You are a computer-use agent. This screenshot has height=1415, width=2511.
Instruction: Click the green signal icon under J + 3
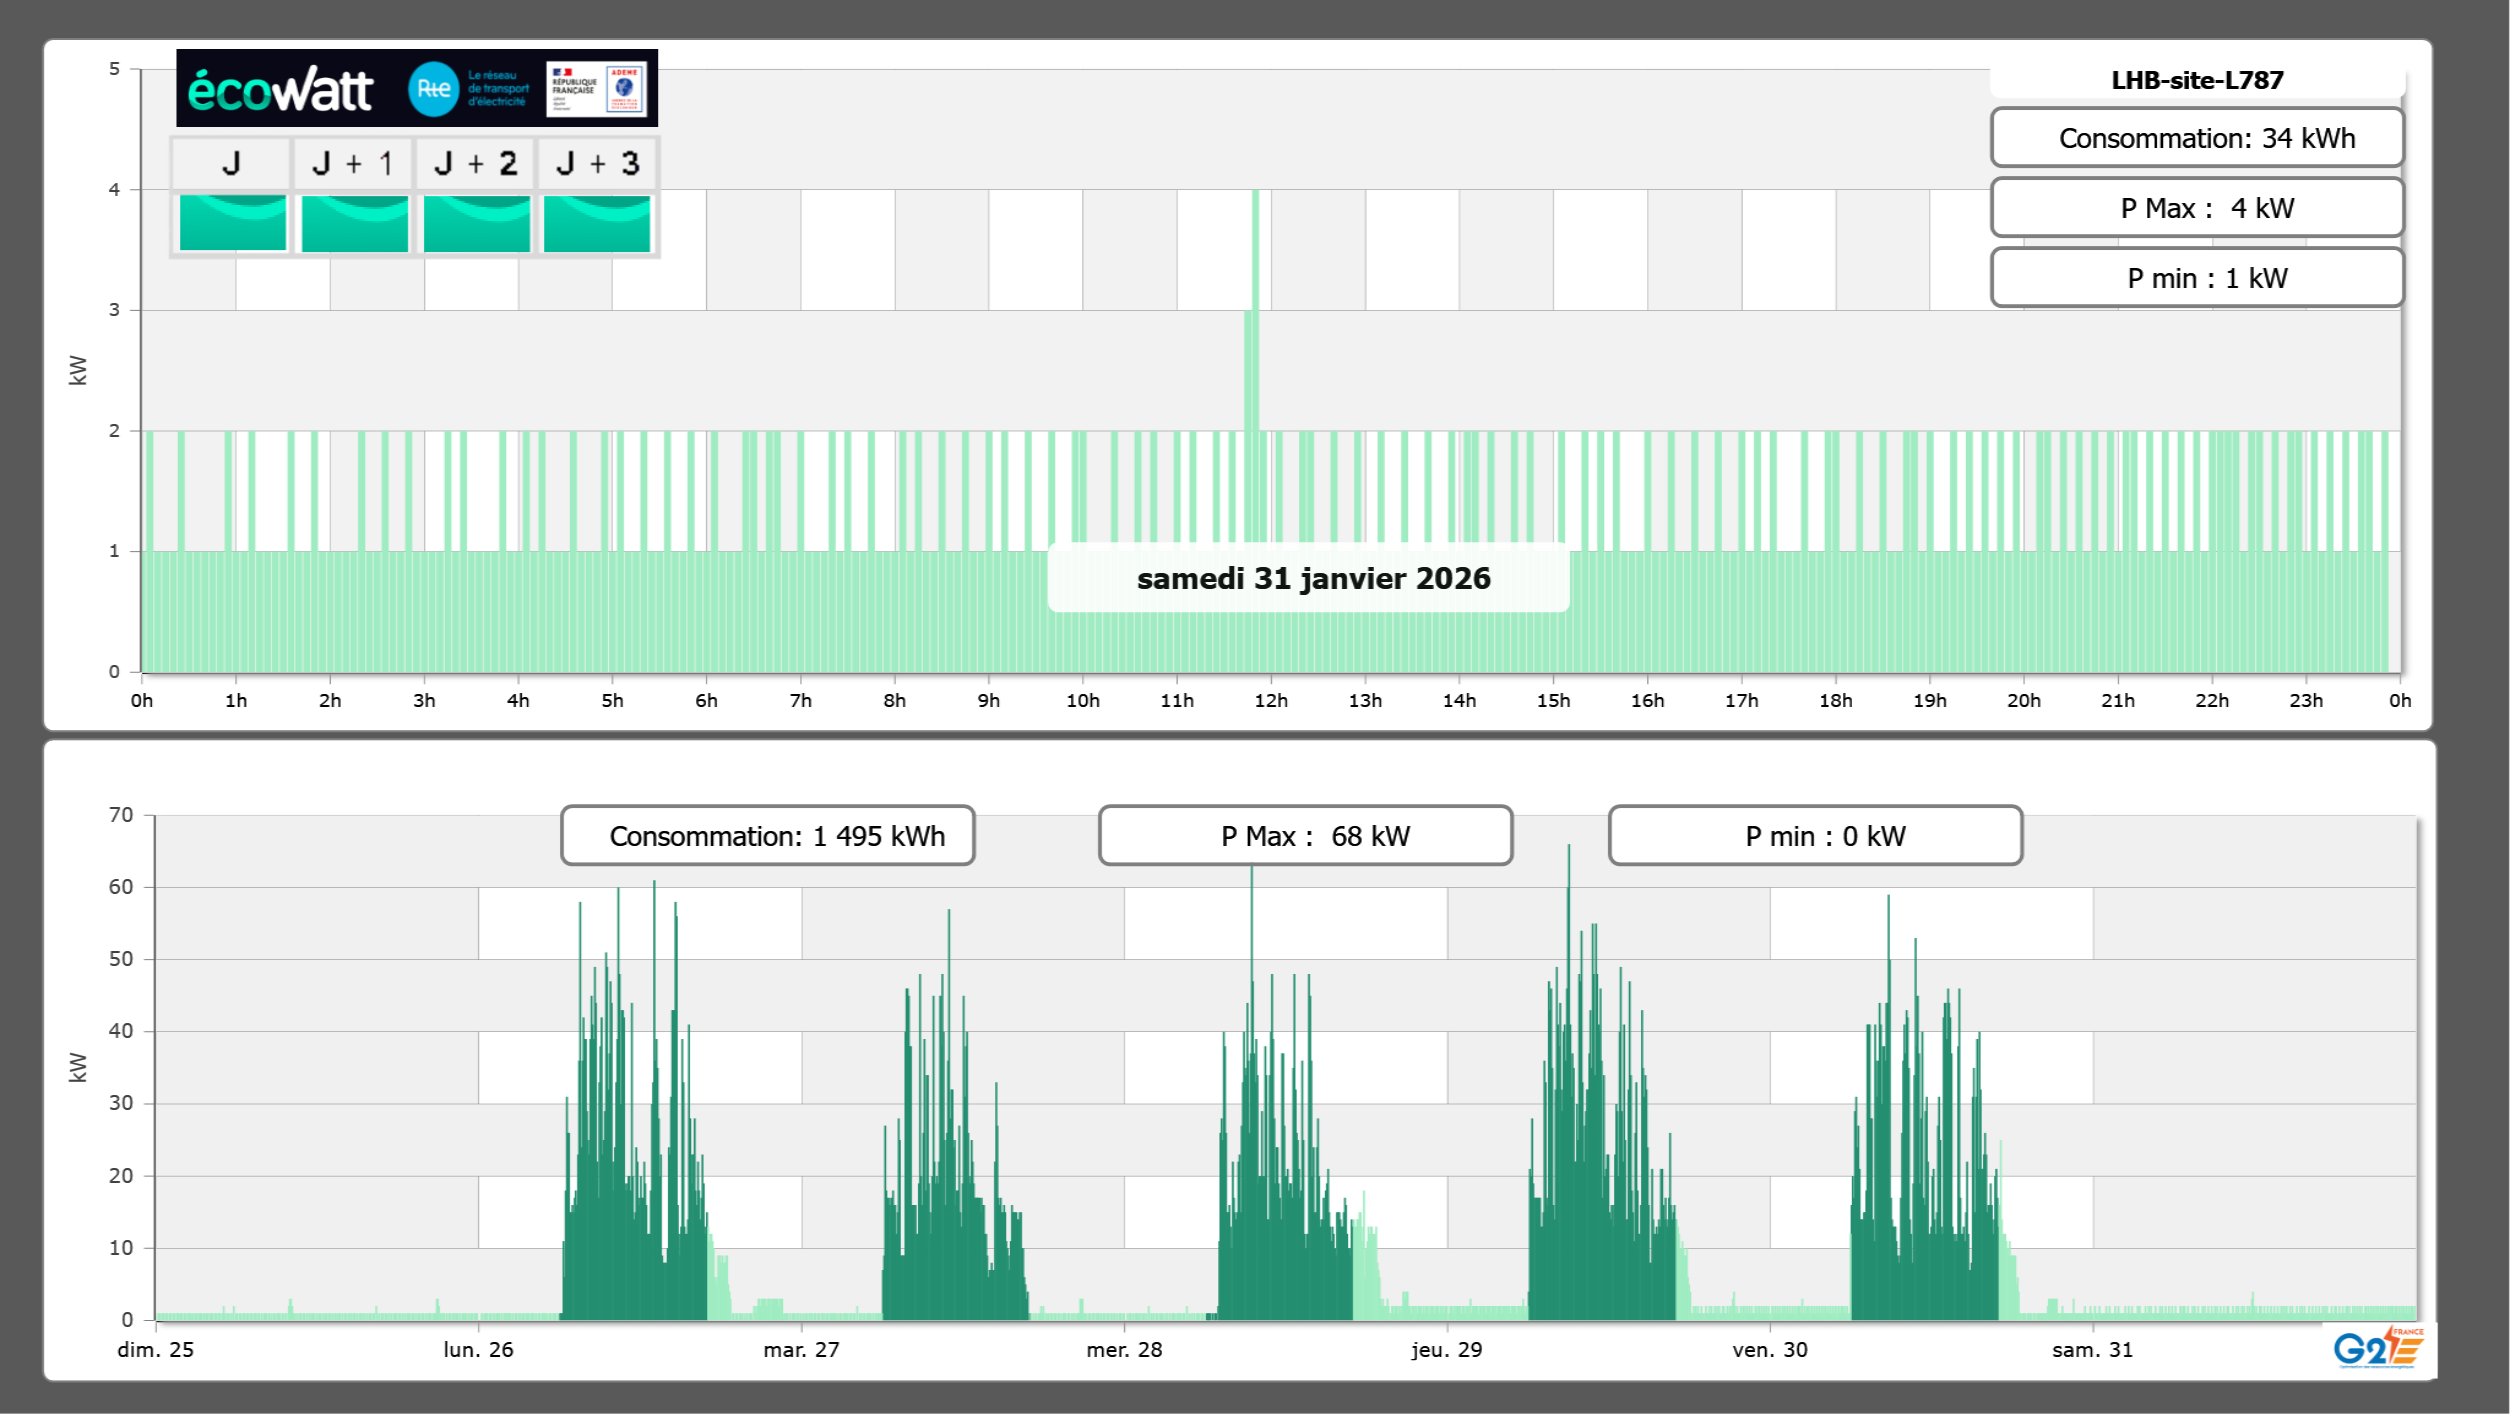click(x=597, y=223)
